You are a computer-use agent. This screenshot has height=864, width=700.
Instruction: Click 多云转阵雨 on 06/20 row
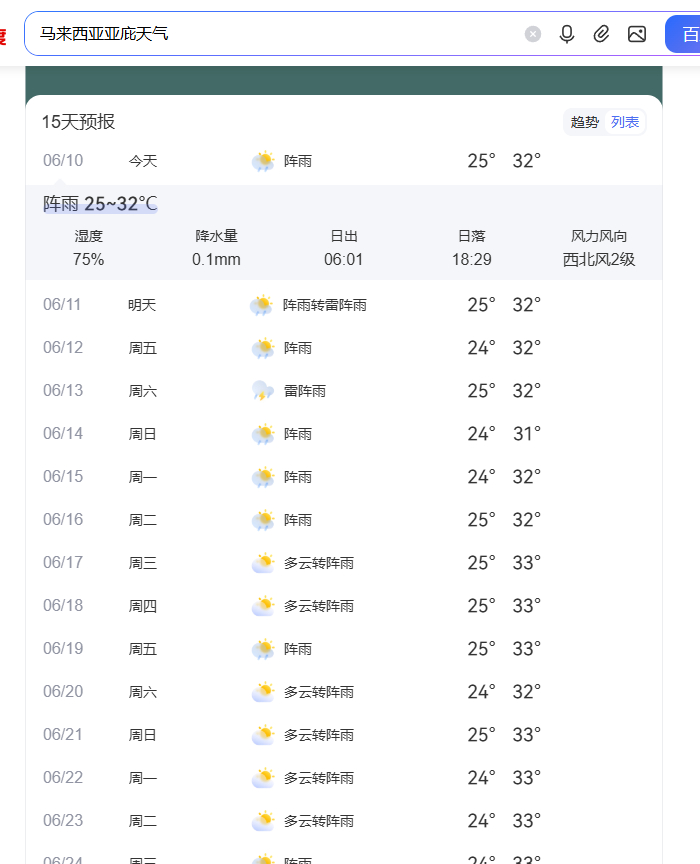(x=319, y=692)
